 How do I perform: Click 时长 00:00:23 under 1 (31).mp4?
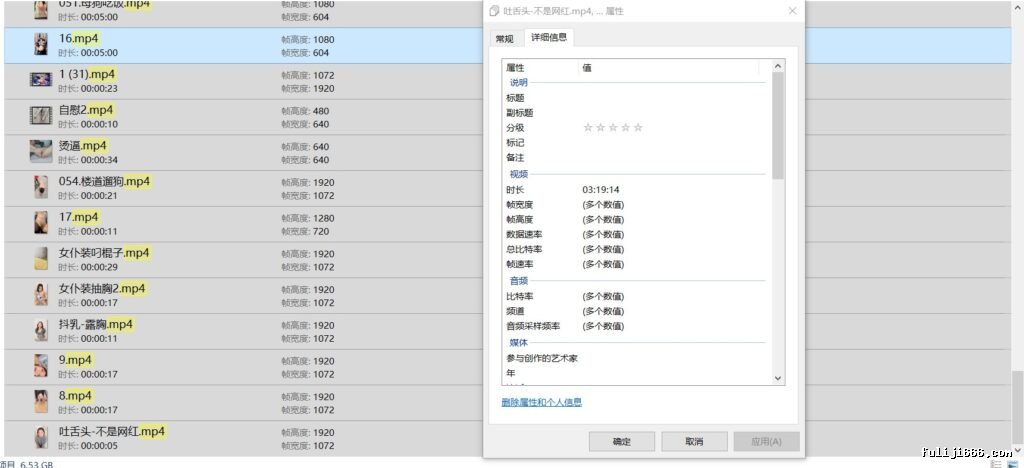[x=88, y=89]
